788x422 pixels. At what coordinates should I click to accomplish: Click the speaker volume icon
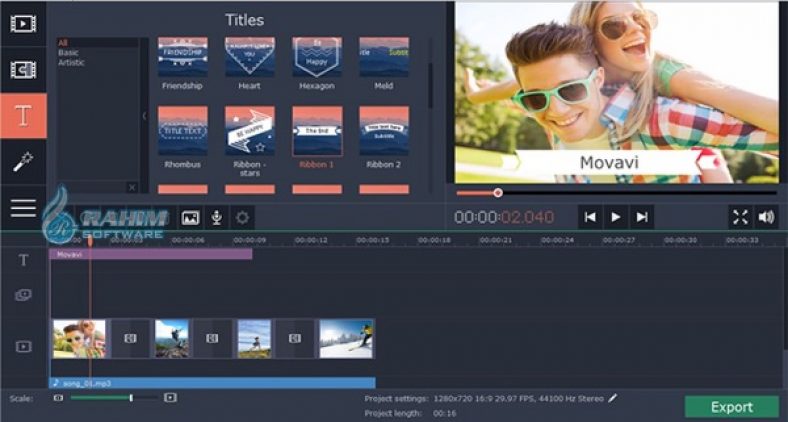pyautogui.click(x=766, y=217)
